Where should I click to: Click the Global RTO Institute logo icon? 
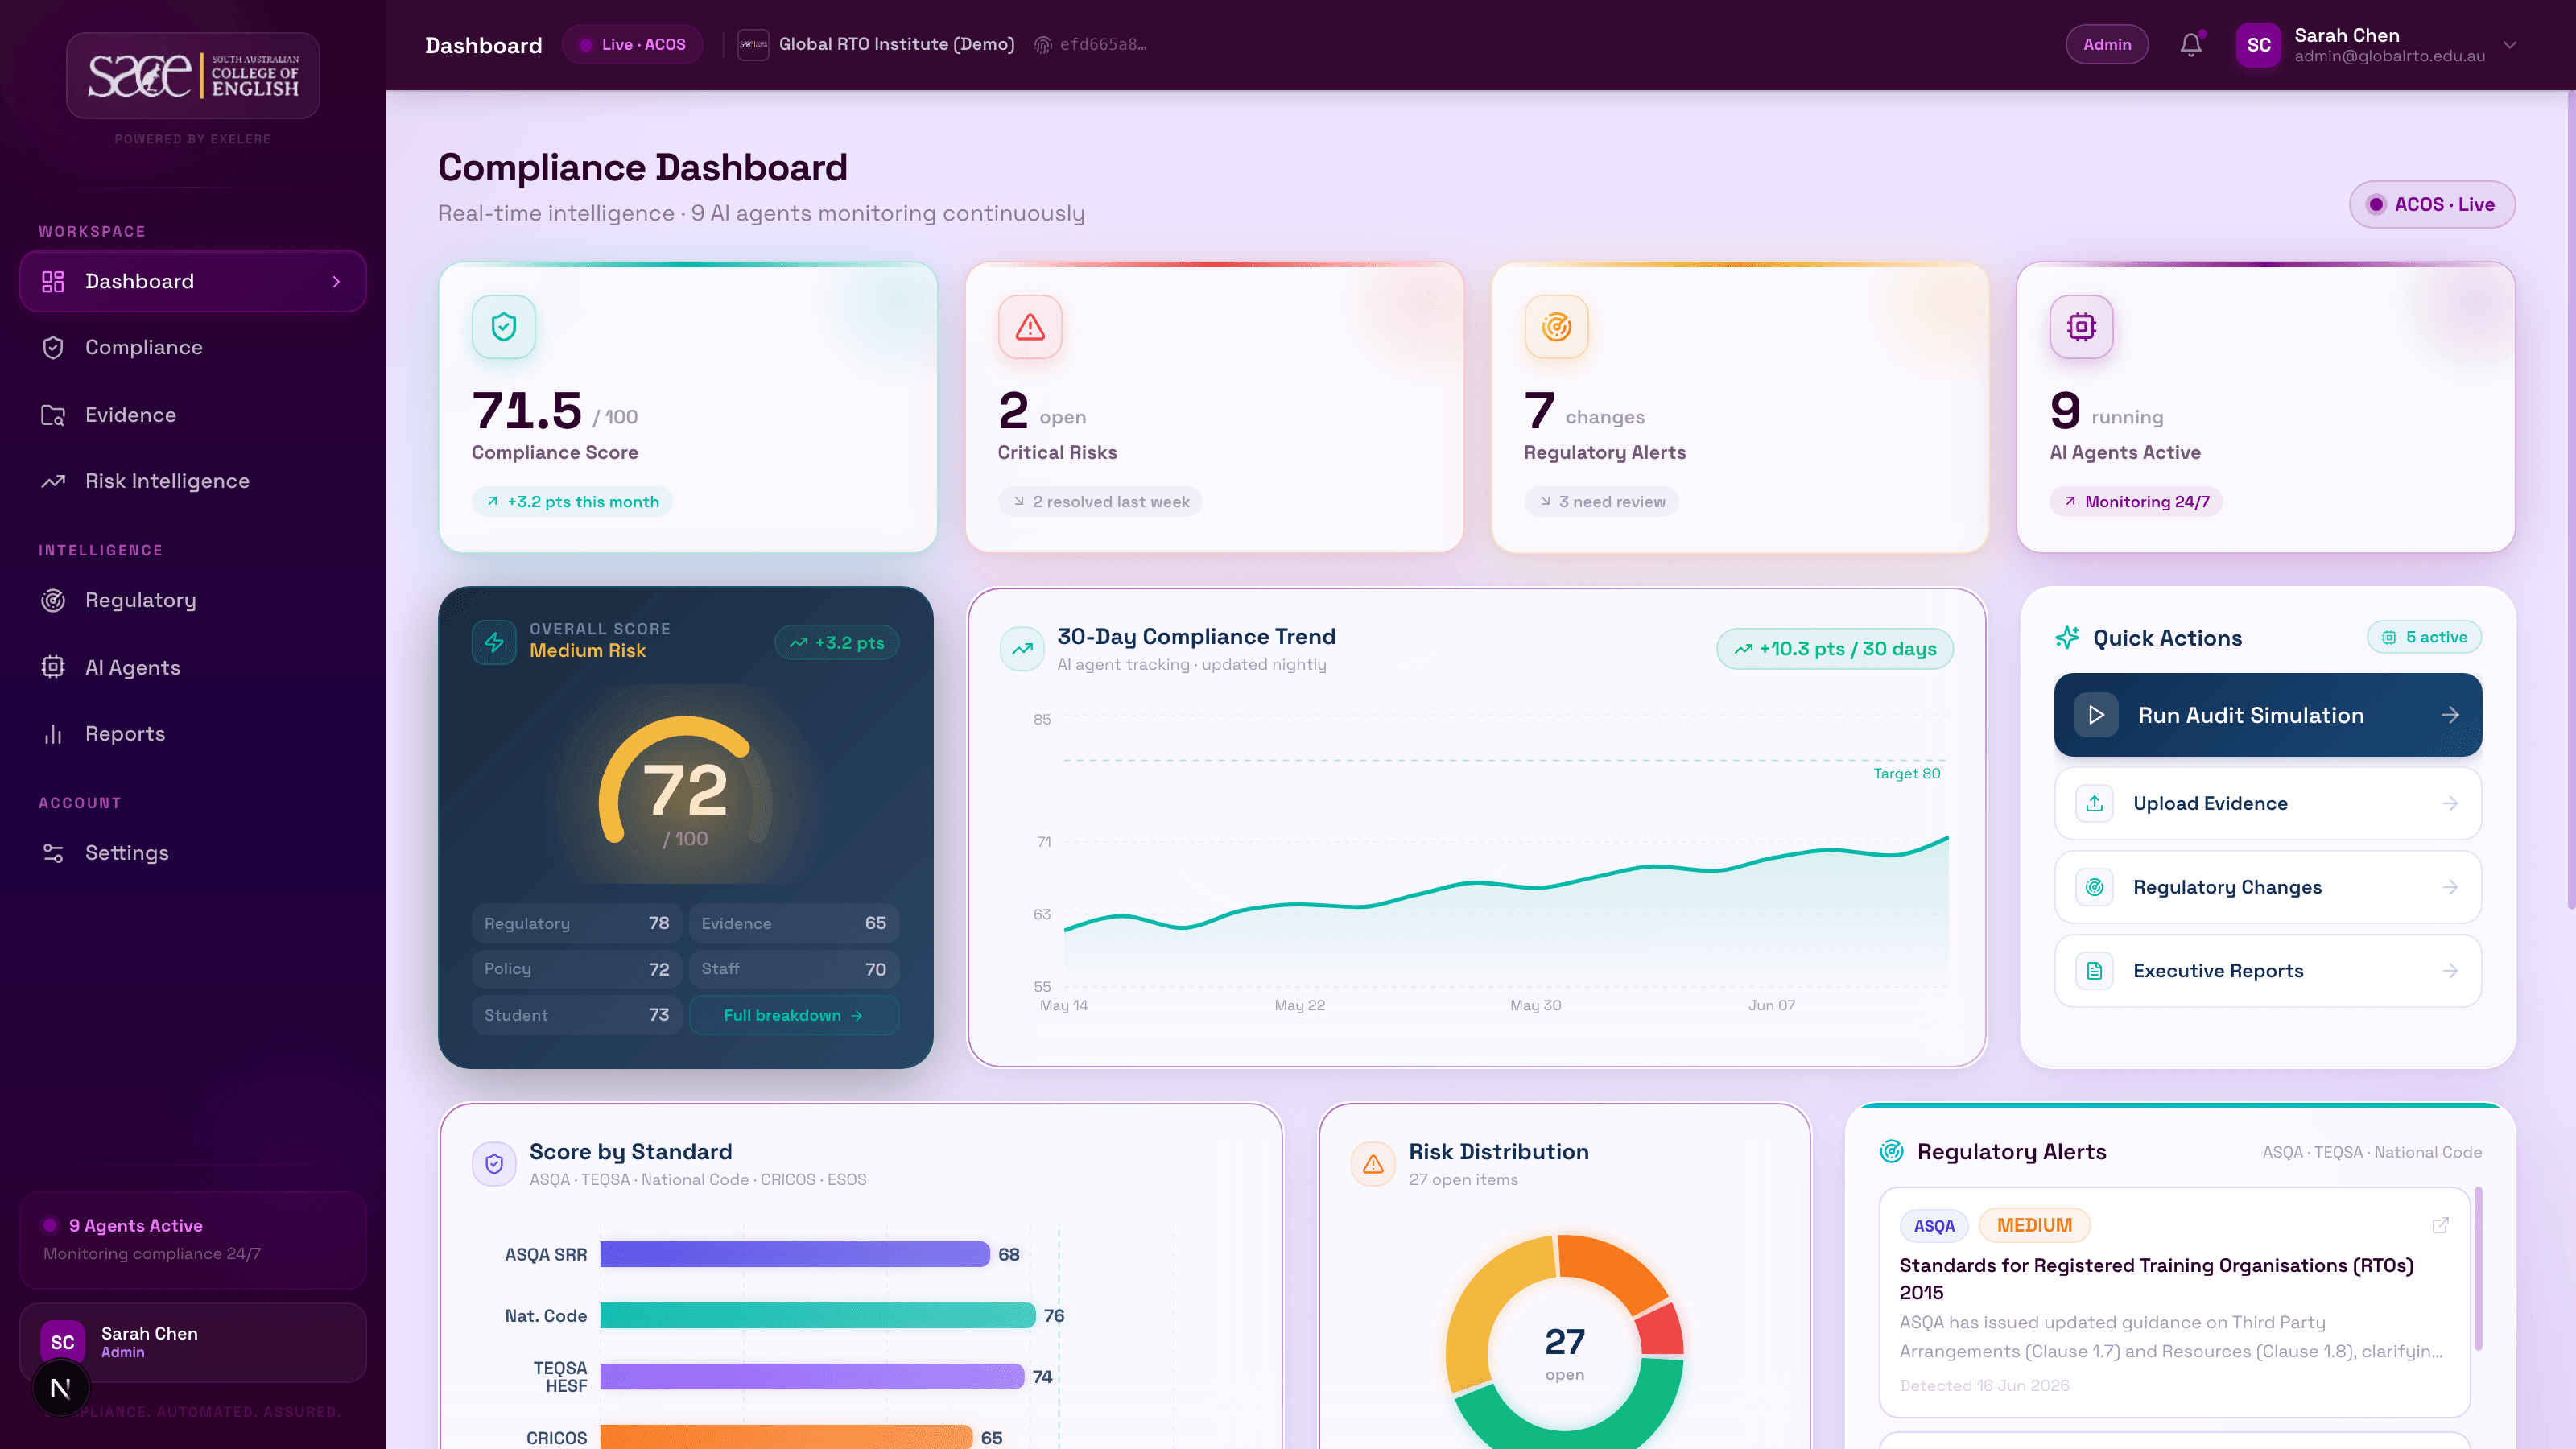753,45
